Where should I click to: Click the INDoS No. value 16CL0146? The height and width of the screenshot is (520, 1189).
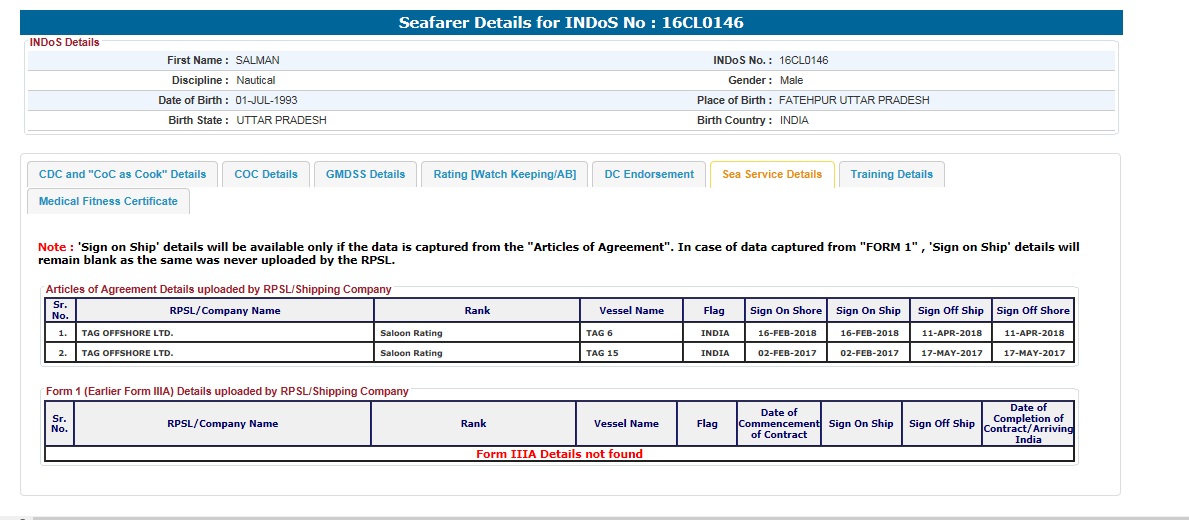point(804,60)
